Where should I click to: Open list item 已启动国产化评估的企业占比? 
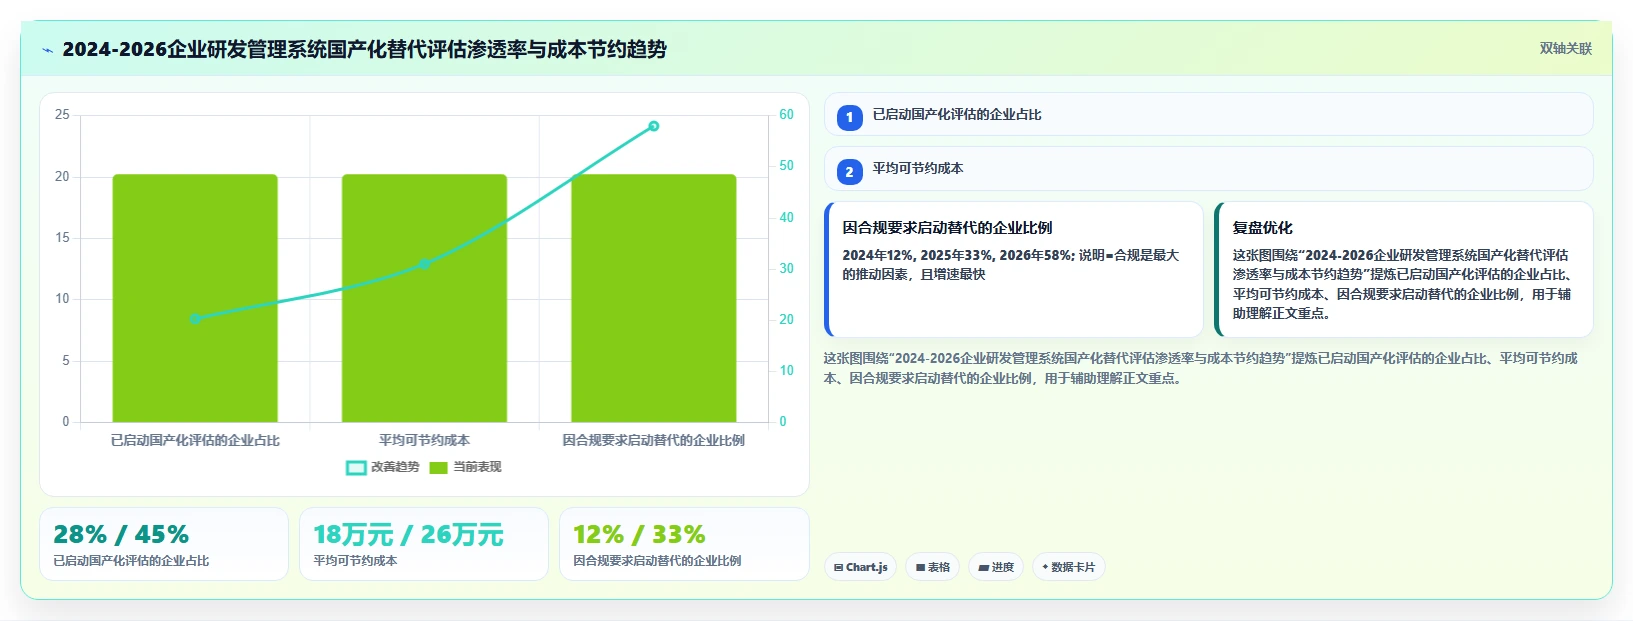[x=1208, y=114]
